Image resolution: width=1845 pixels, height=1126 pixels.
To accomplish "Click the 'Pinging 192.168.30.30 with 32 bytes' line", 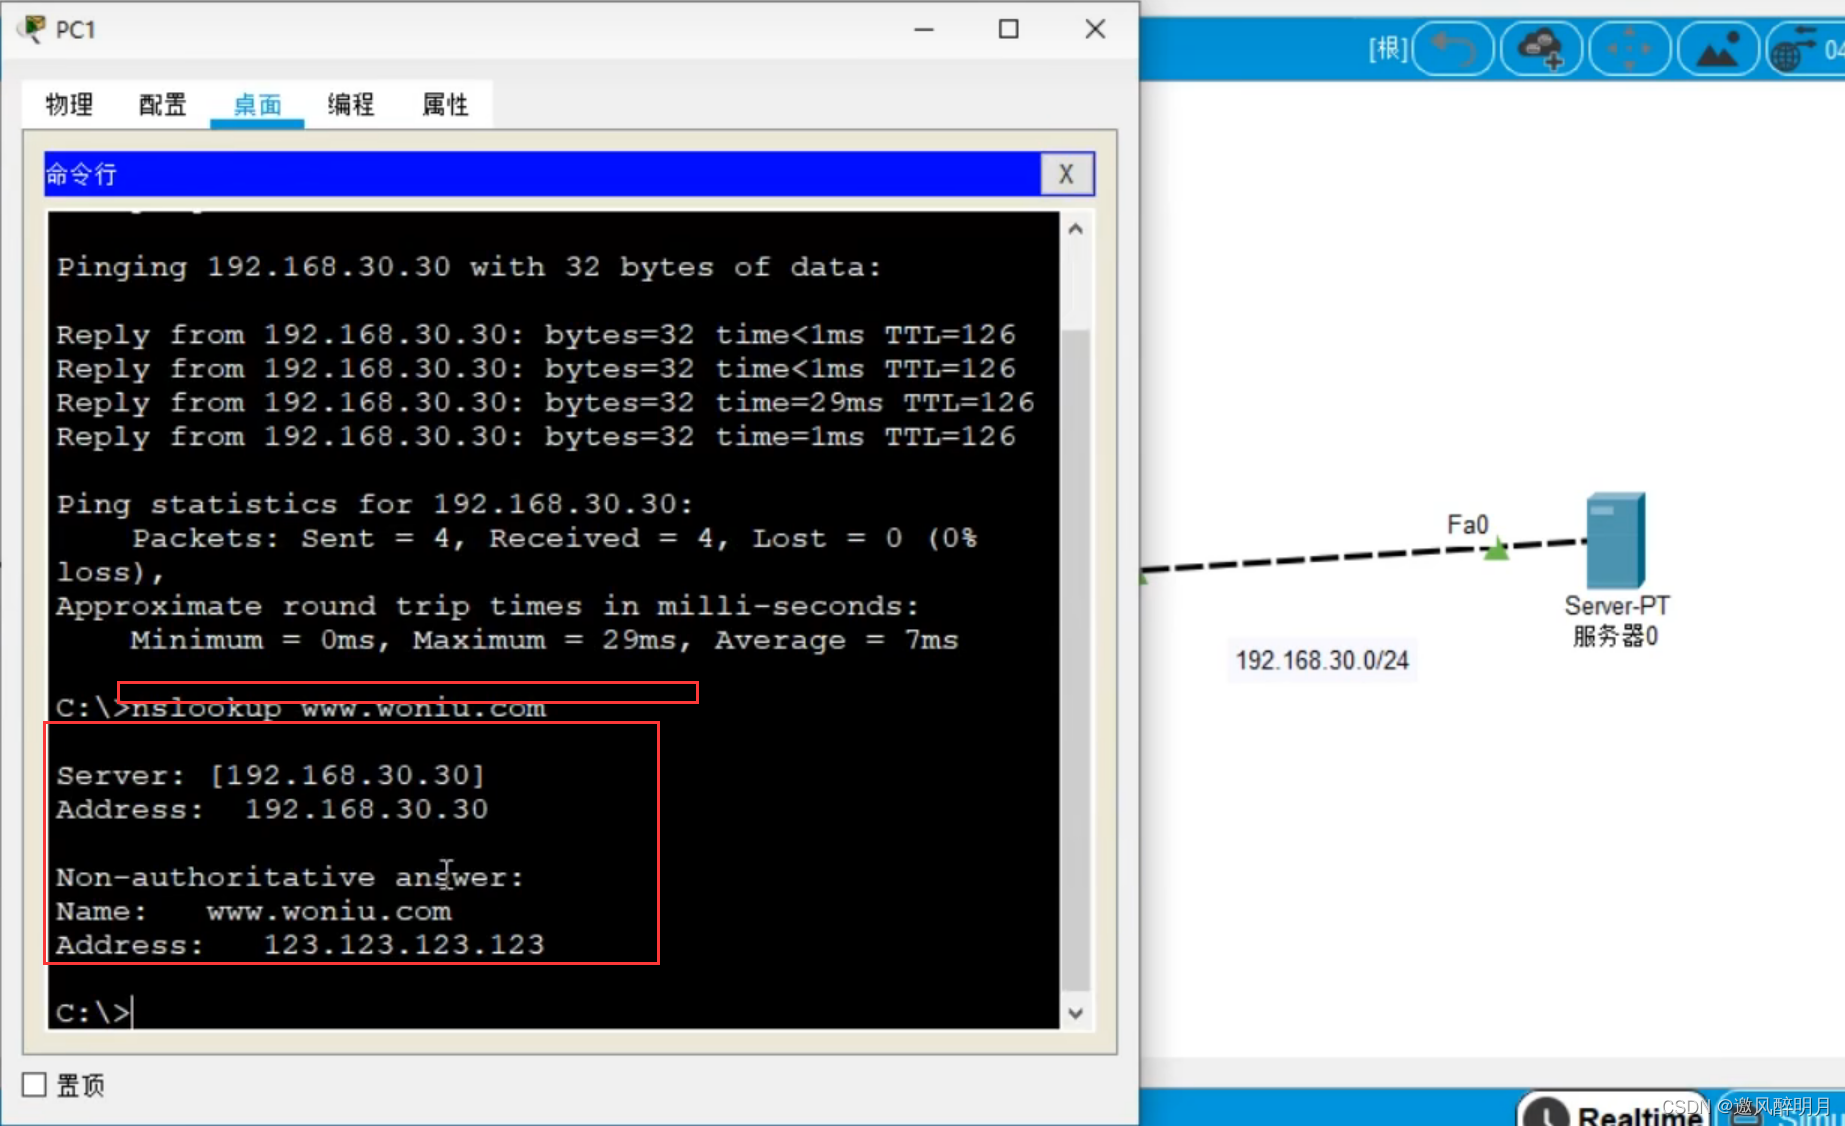I will [469, 267].
